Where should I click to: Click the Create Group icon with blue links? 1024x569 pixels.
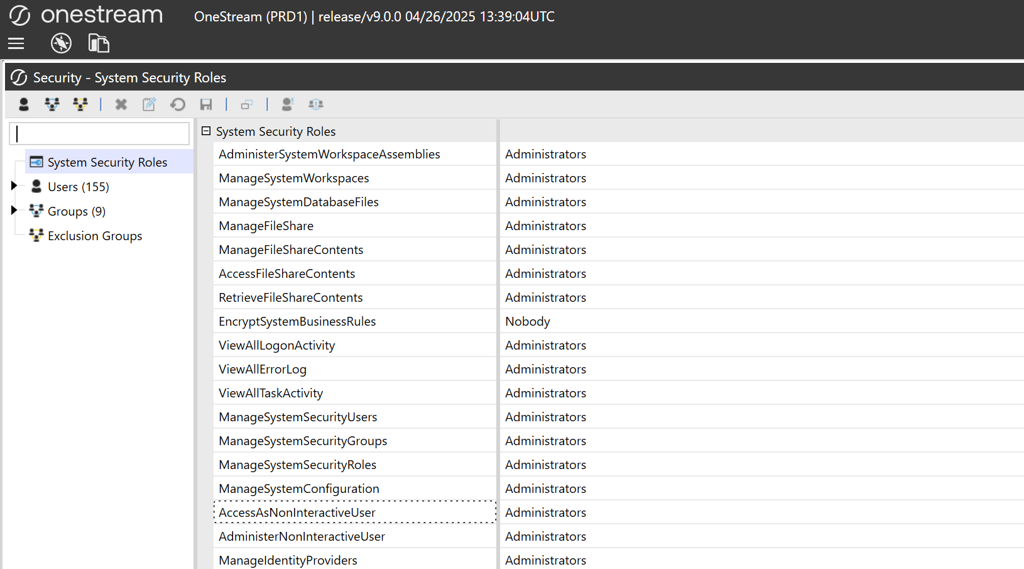[x=52, y=104]
